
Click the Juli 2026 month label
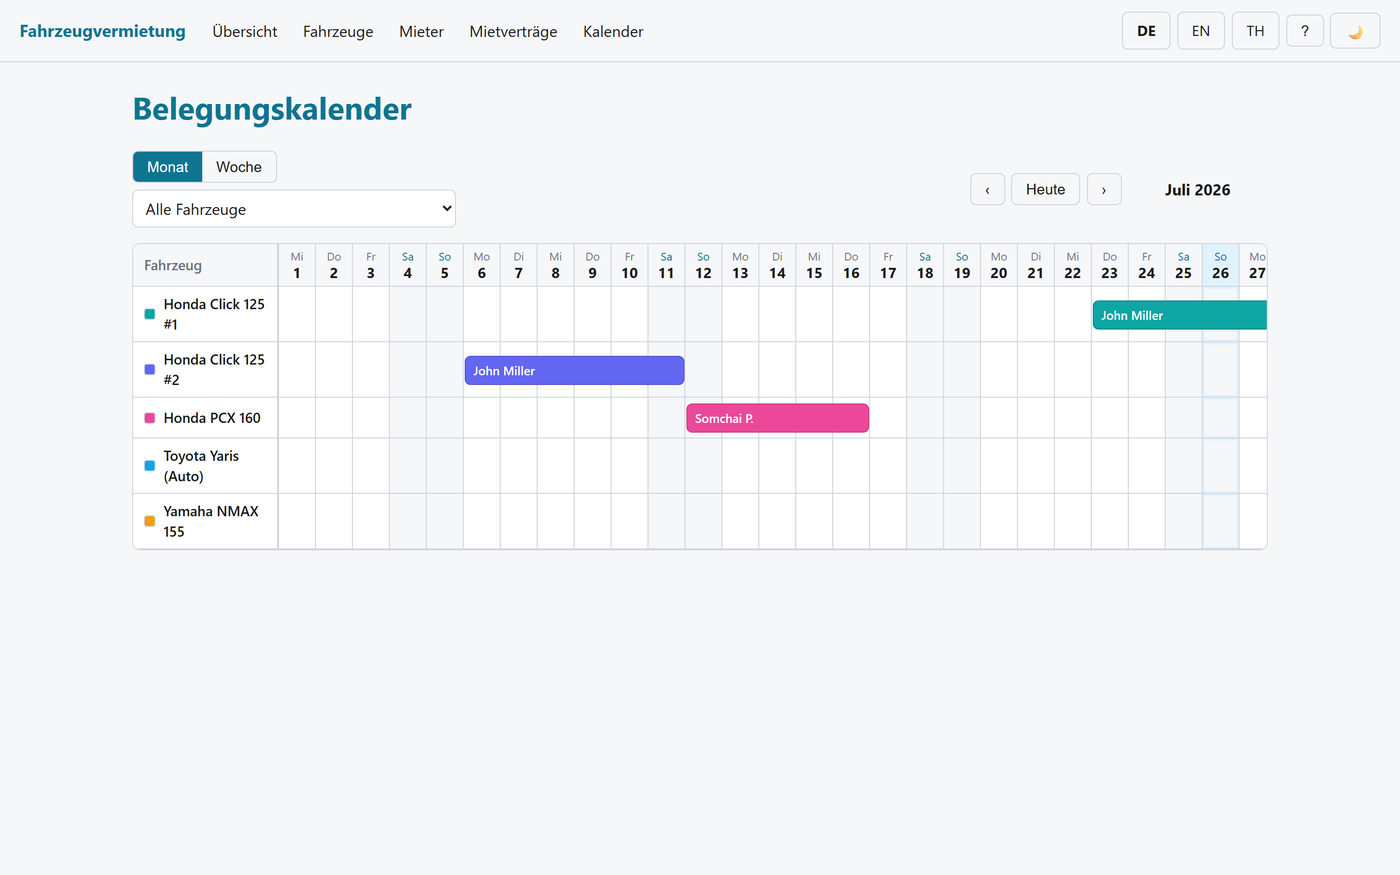(x=1198, y=190)
